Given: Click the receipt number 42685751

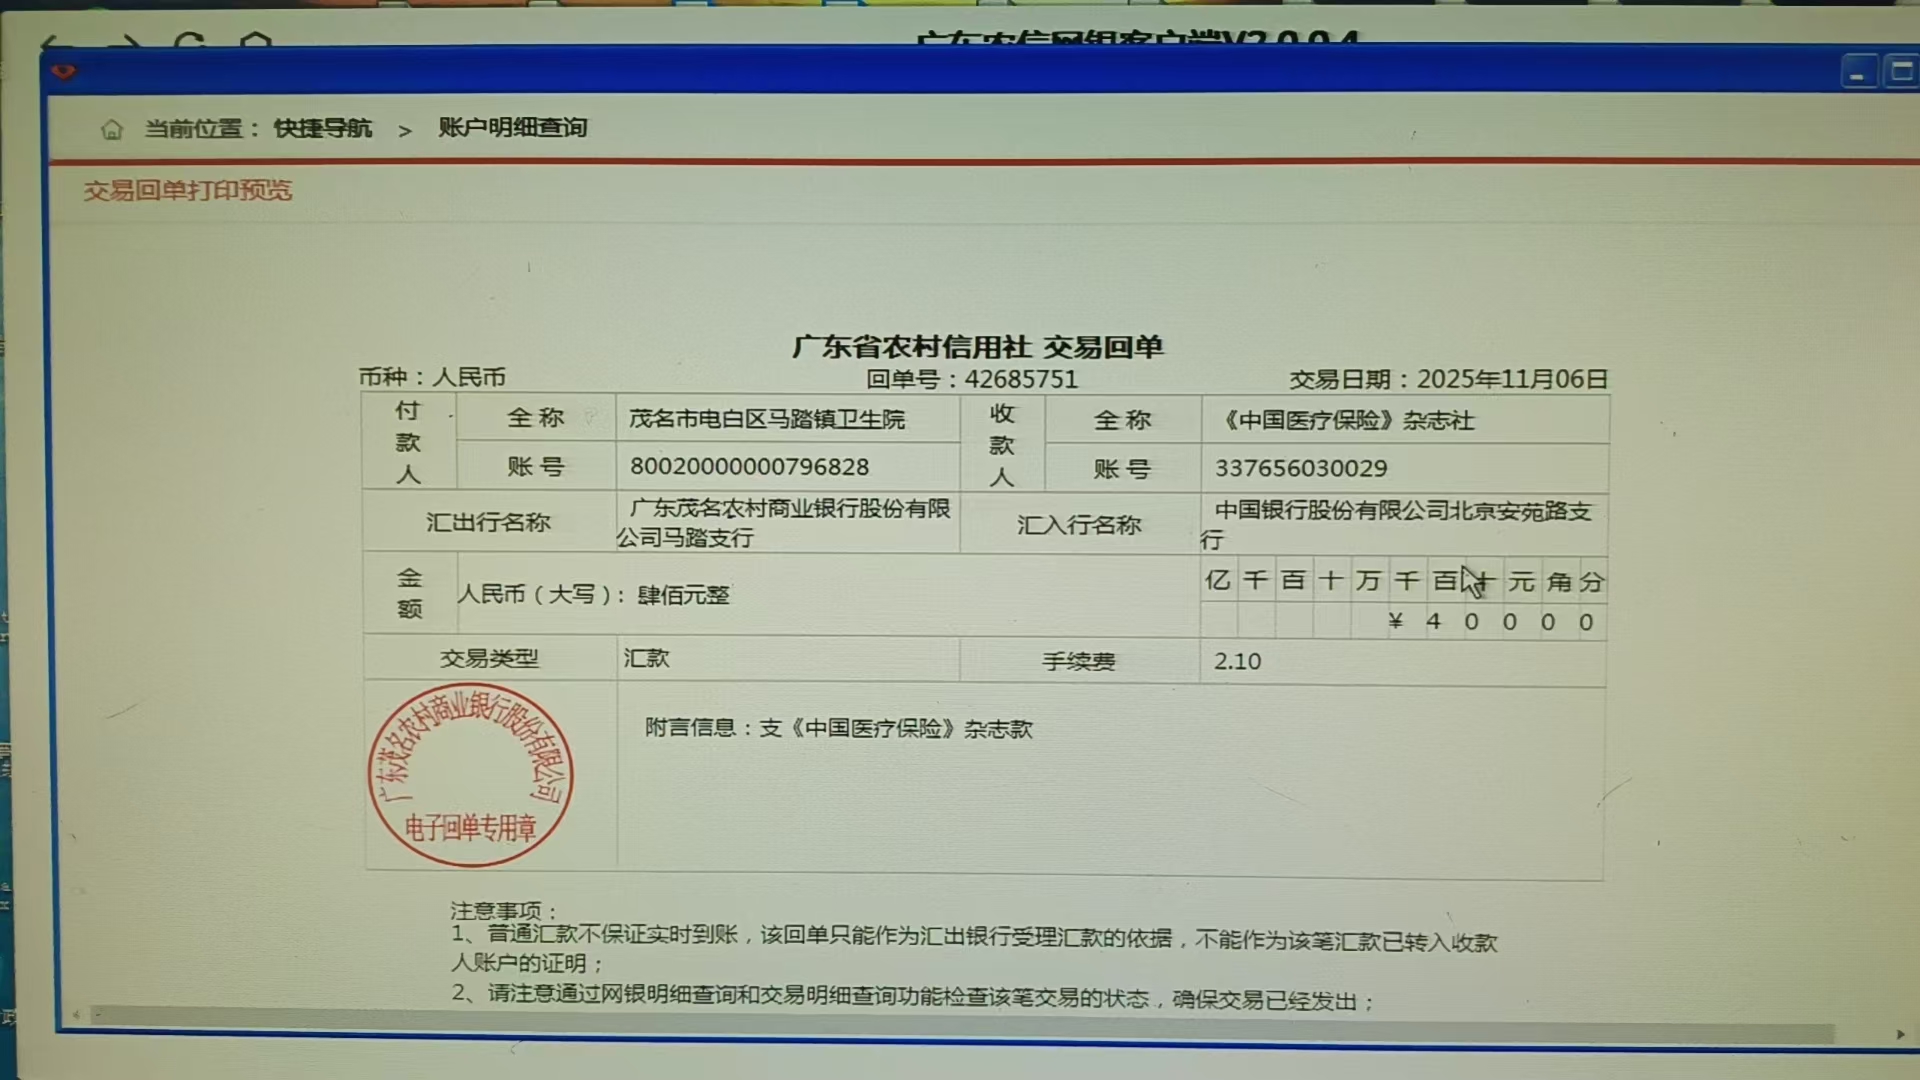Looking at the screenshot, I should point(1020,379).
